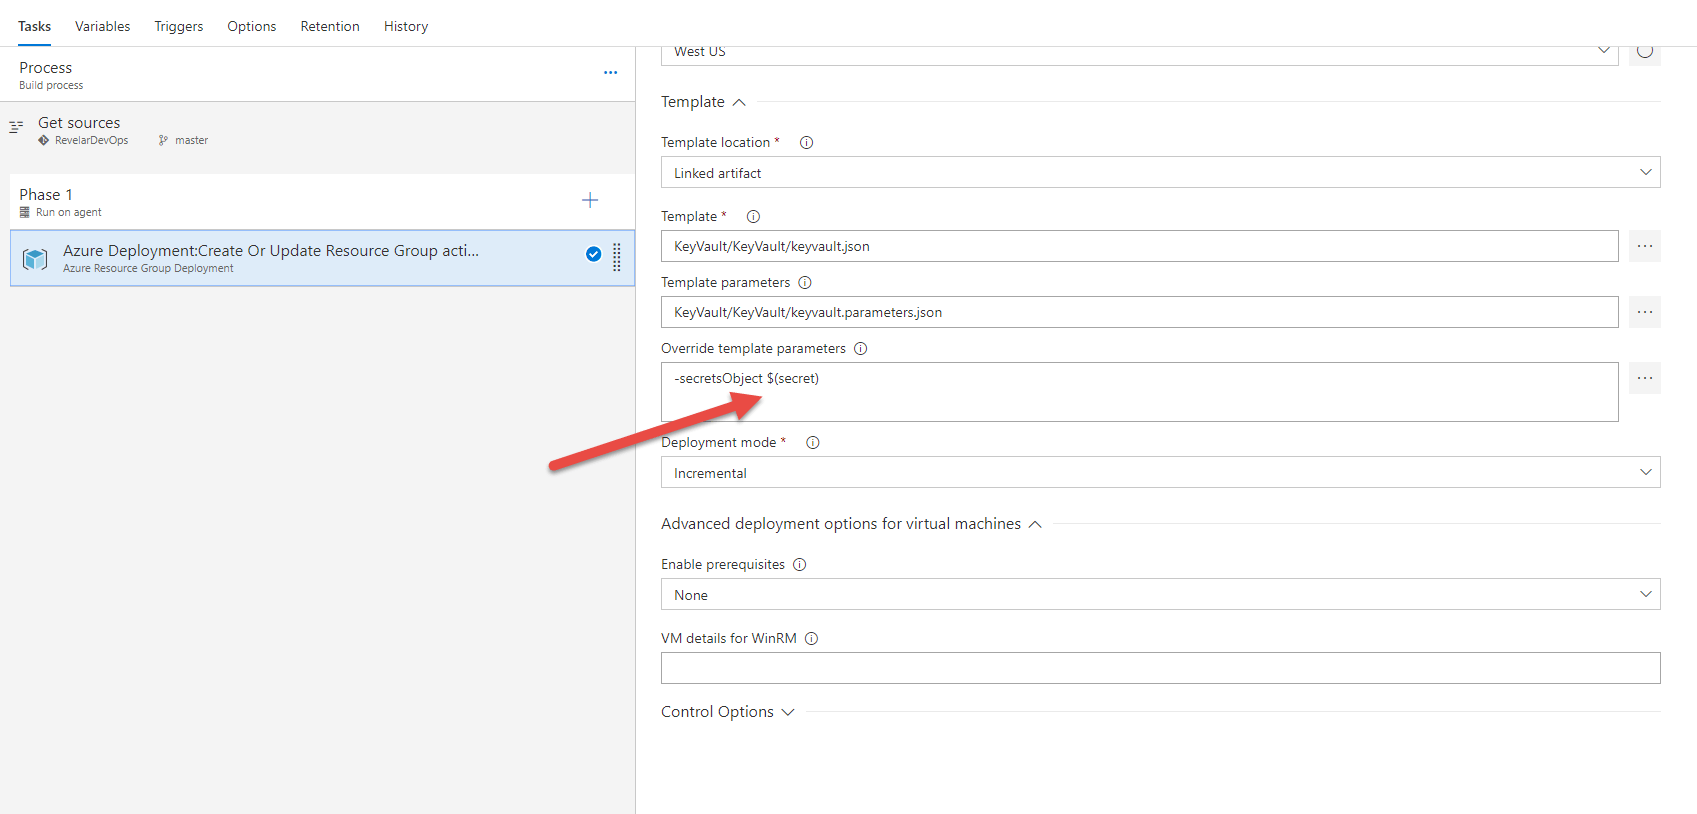Click the Template path input field

point(1140,246)
